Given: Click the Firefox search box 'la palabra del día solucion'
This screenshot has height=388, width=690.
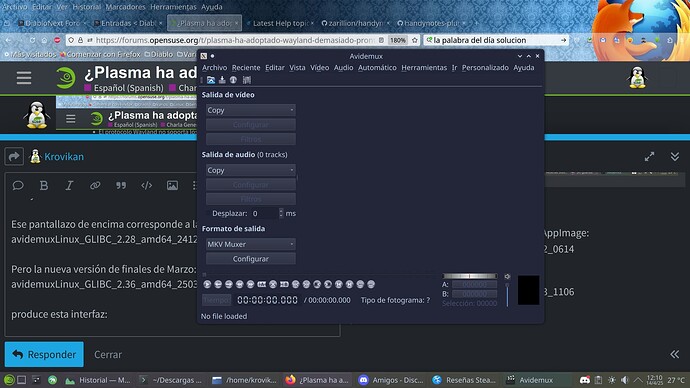Looking at the screenshot, I should (497, 40).
